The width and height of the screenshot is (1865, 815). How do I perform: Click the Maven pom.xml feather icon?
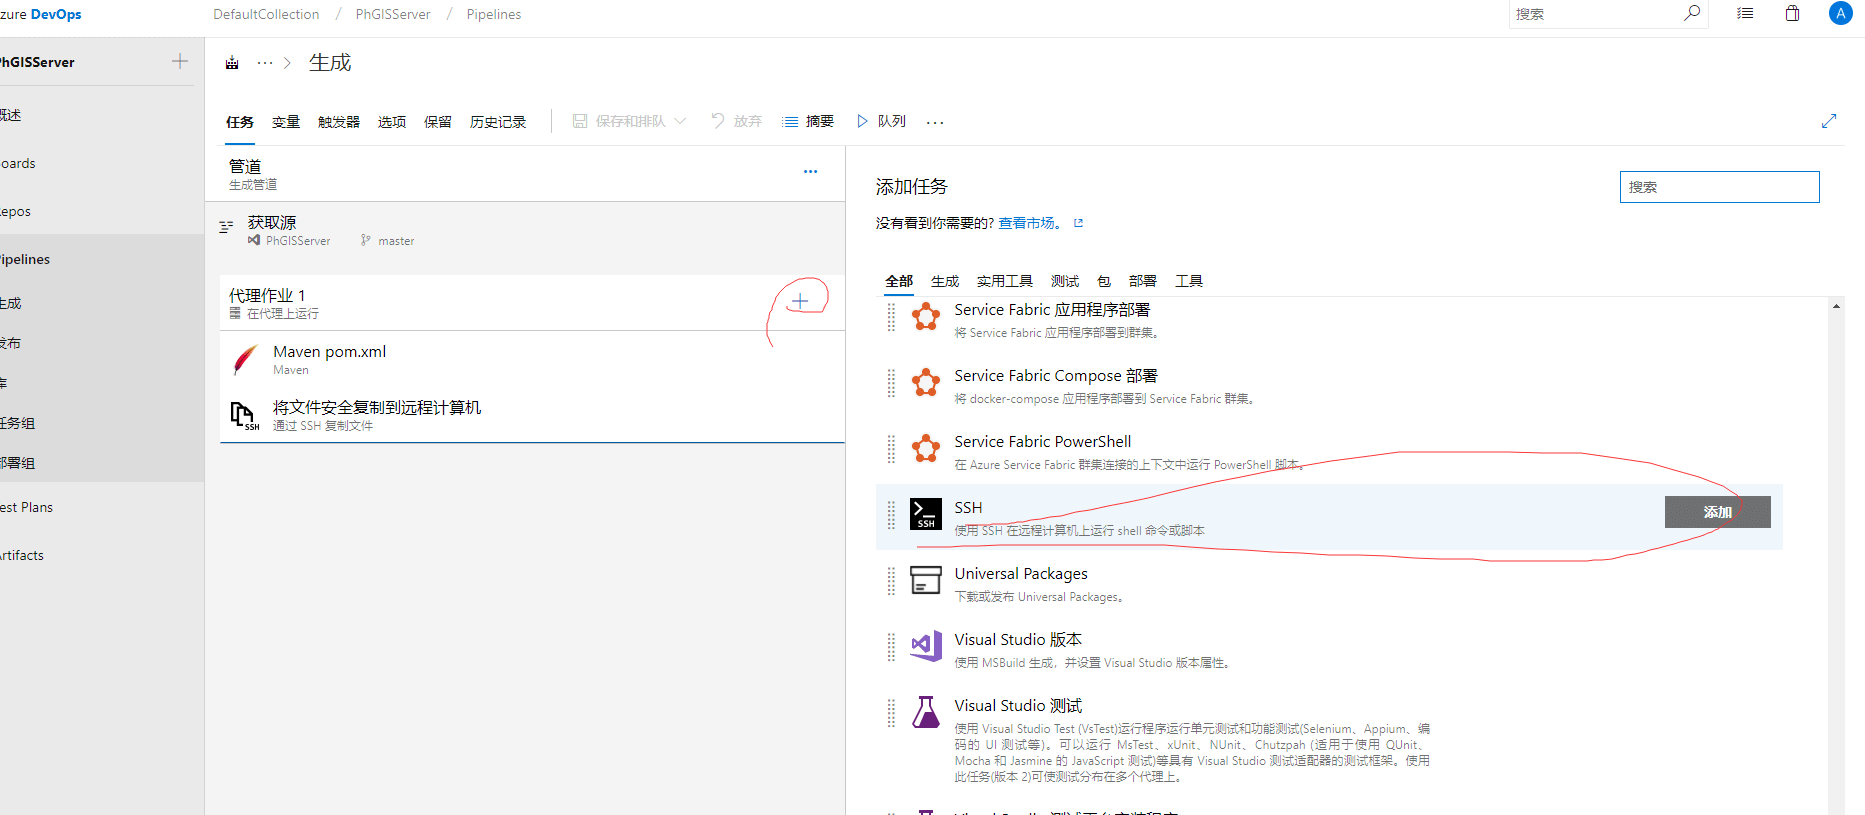(245, 359)
